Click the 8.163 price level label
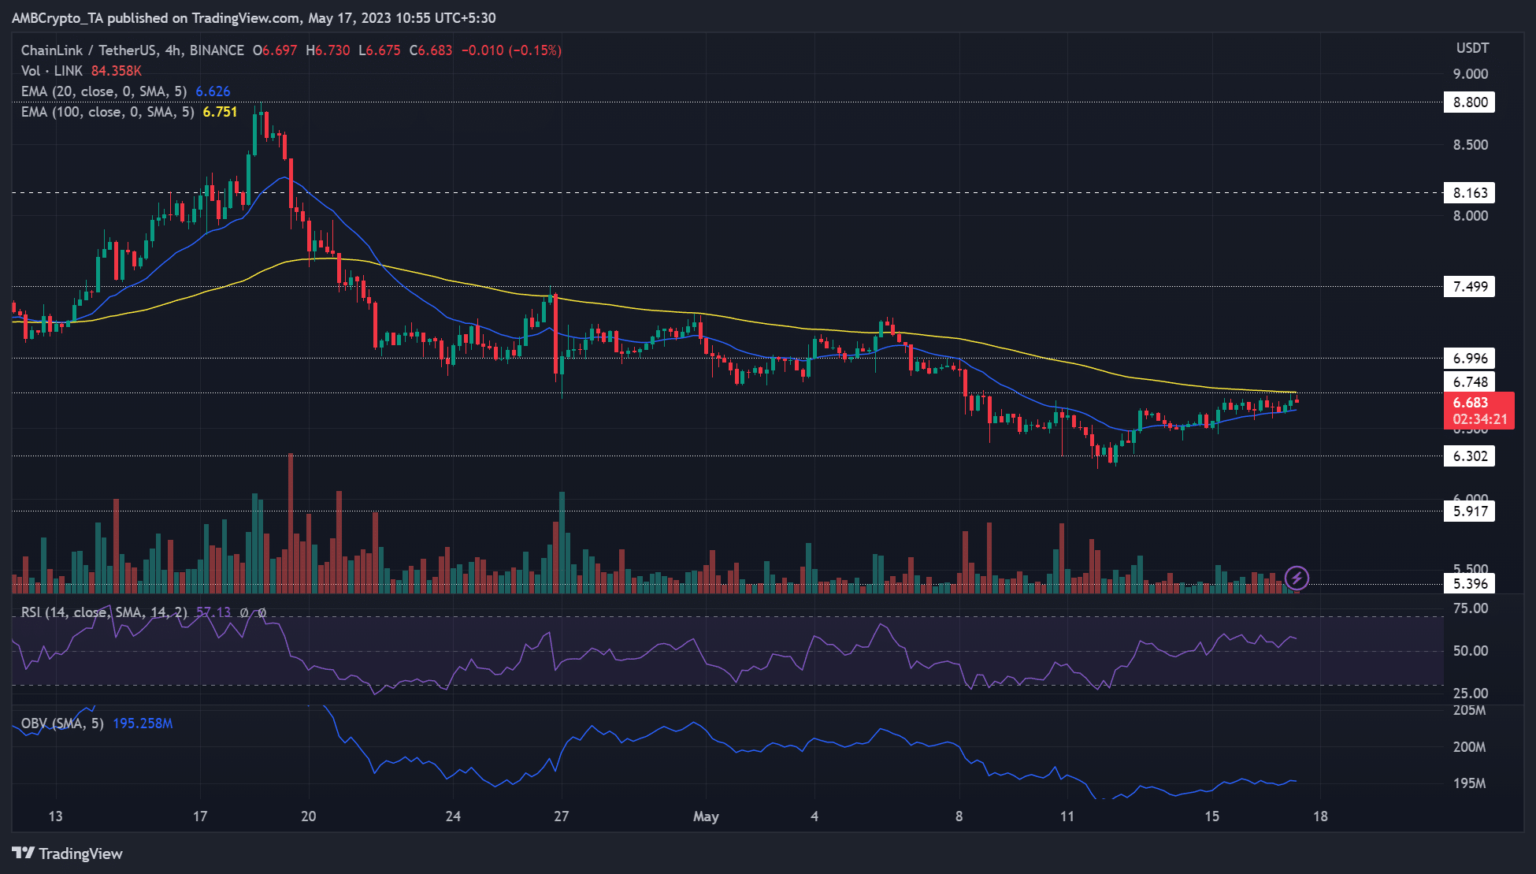The width and height of the screenshot is (1536, 874). pos(1470,193)
